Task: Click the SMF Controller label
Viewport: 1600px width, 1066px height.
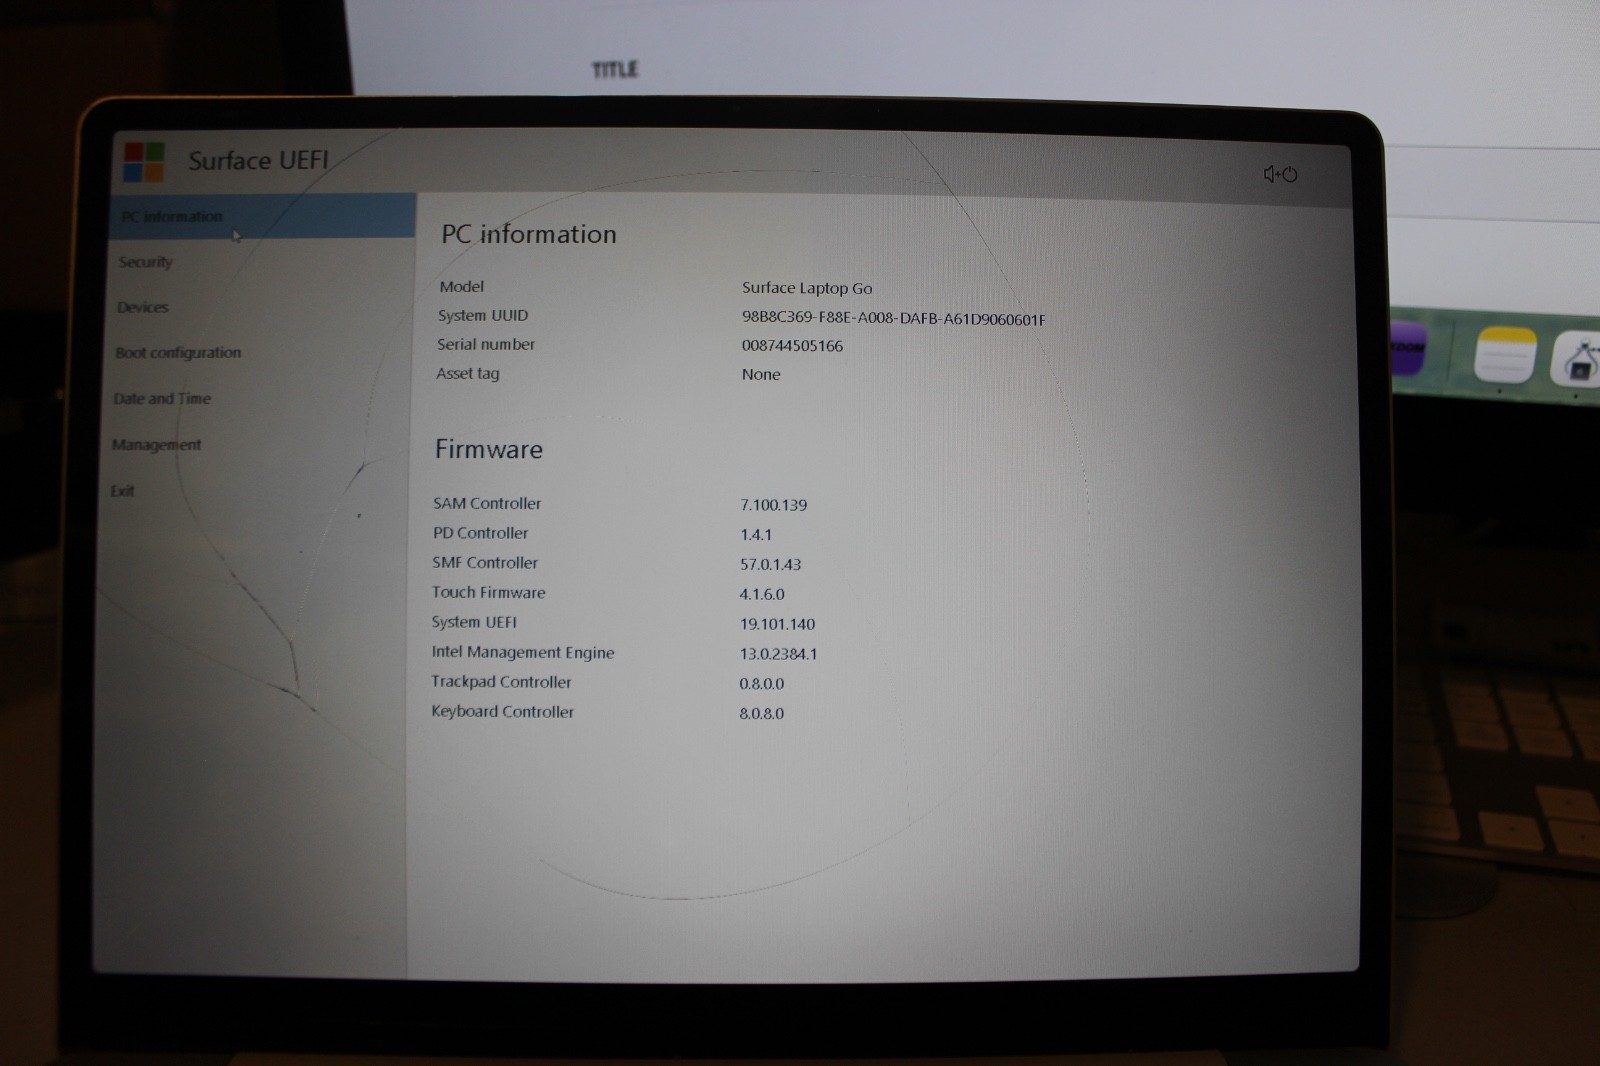Action: click(485, 563)
